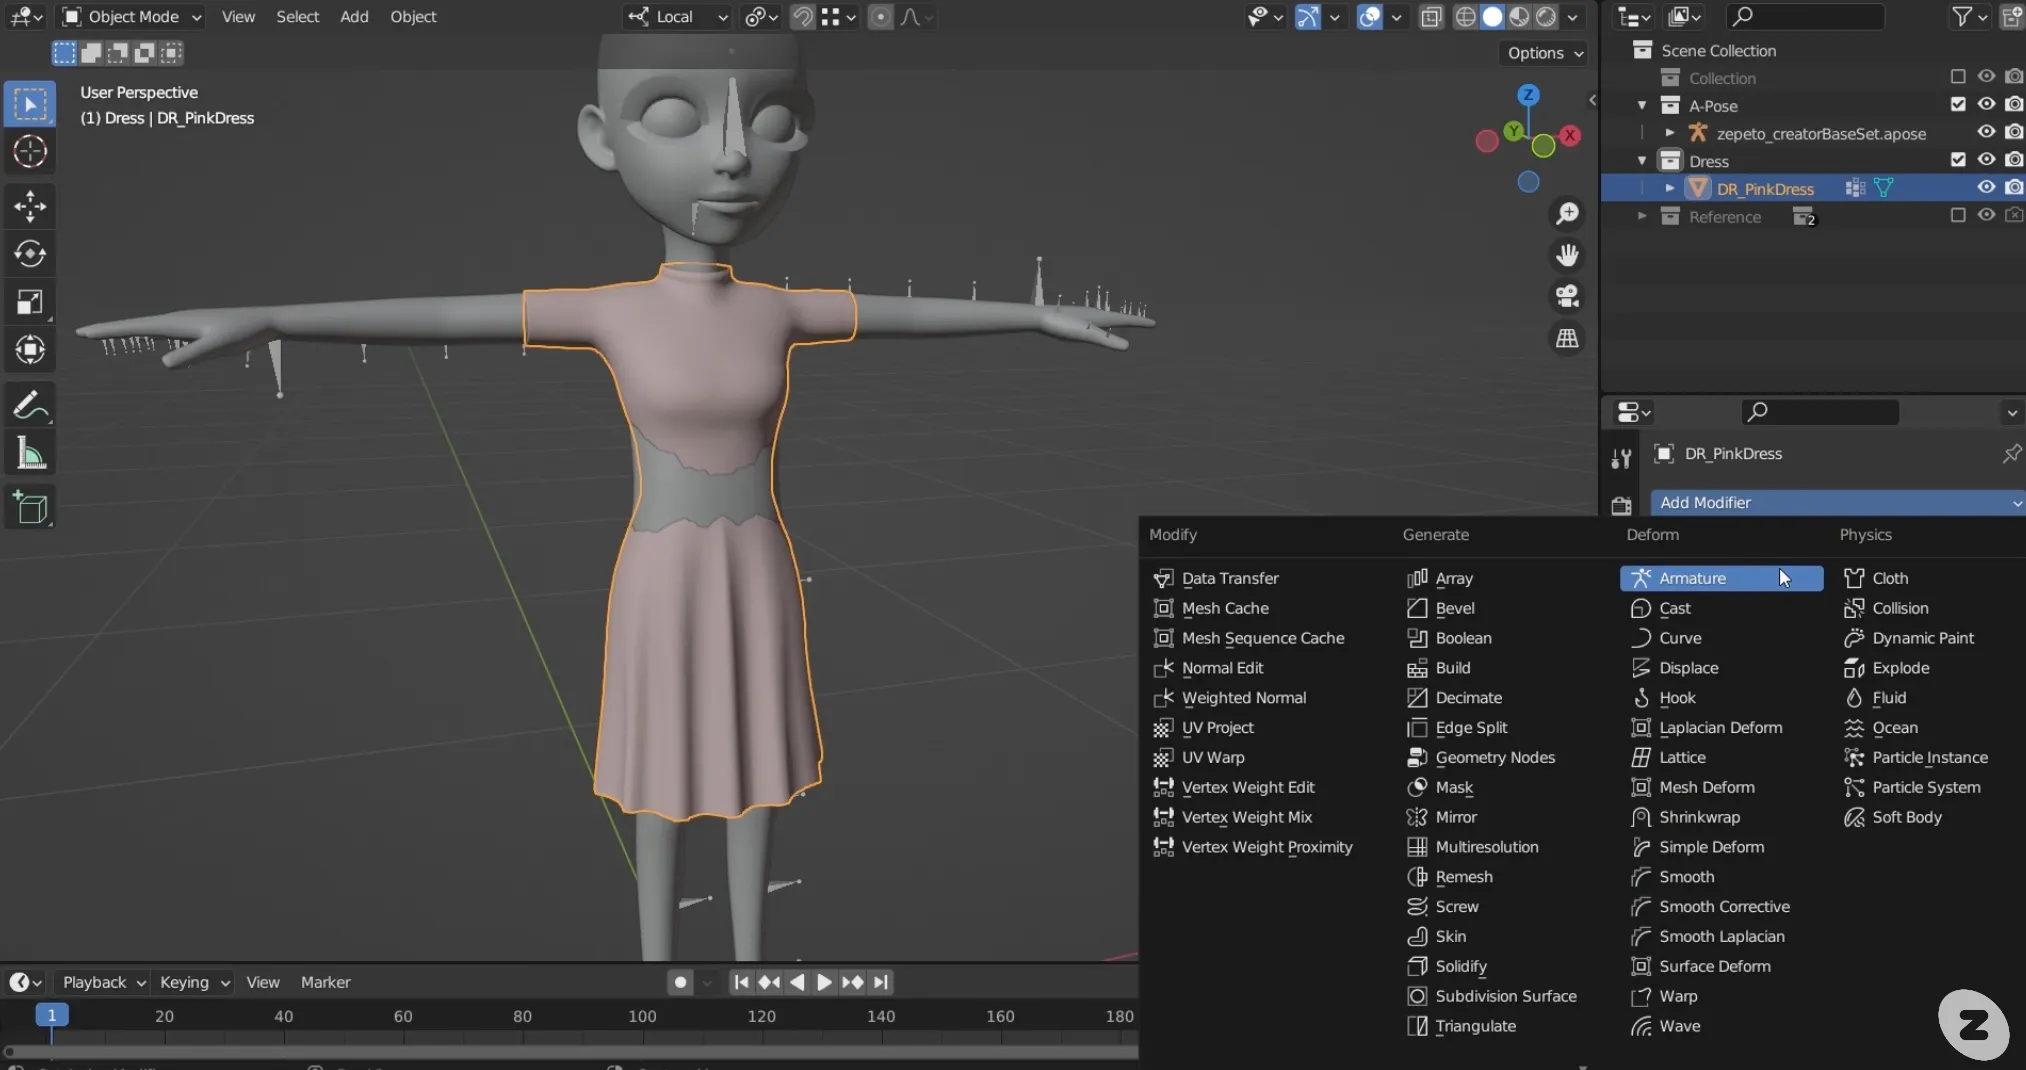The image size is (2026, 1070).
Task: Toggle proportional editing
Action: pyautogui.click(x=880, y=17)
